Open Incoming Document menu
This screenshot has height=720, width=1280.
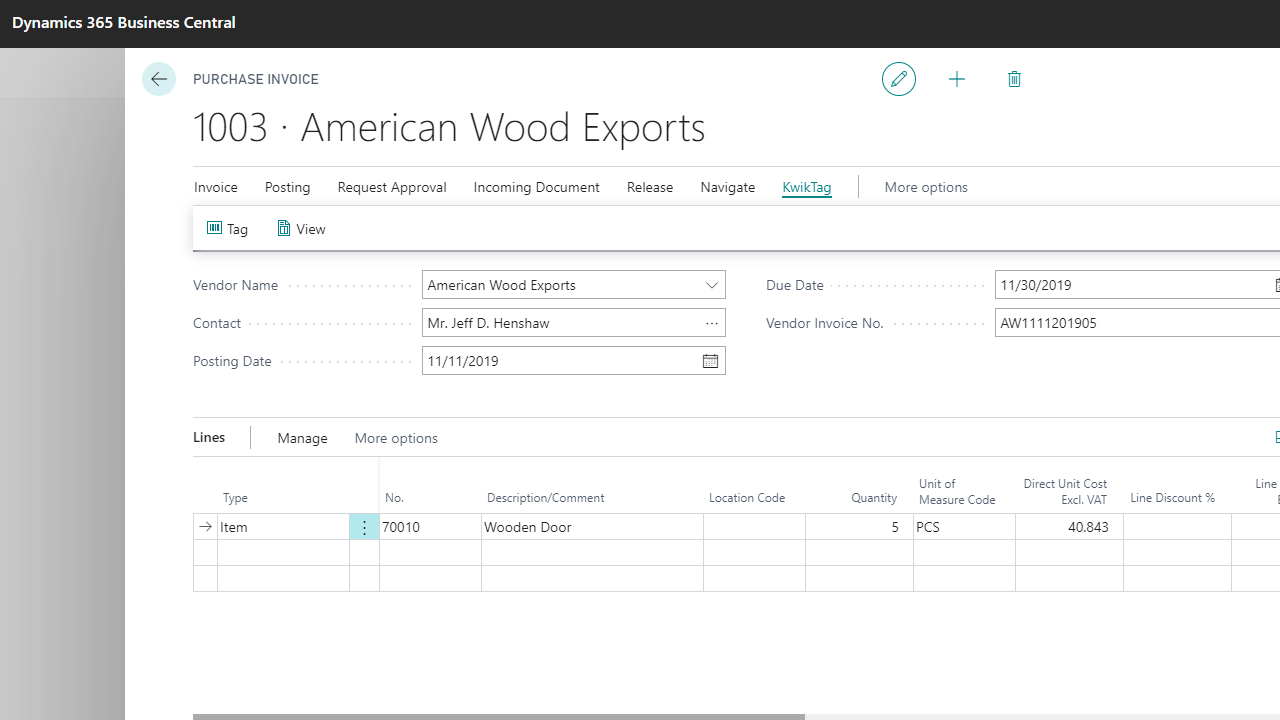[537, 187]
